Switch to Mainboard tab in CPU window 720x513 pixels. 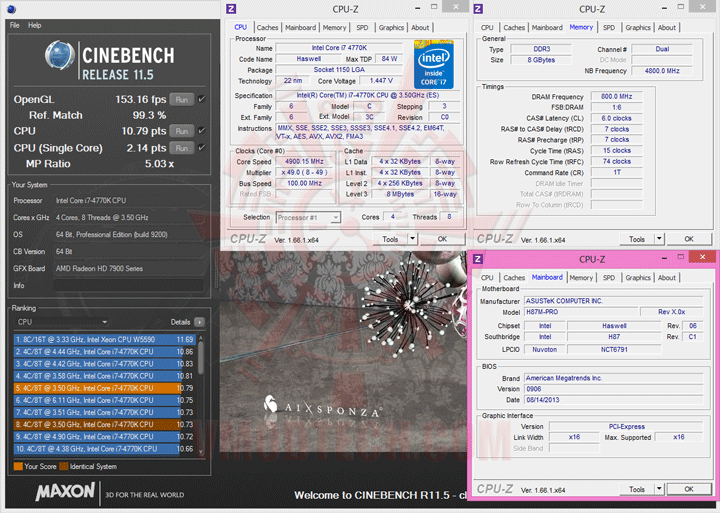click(x=300, y=28)
